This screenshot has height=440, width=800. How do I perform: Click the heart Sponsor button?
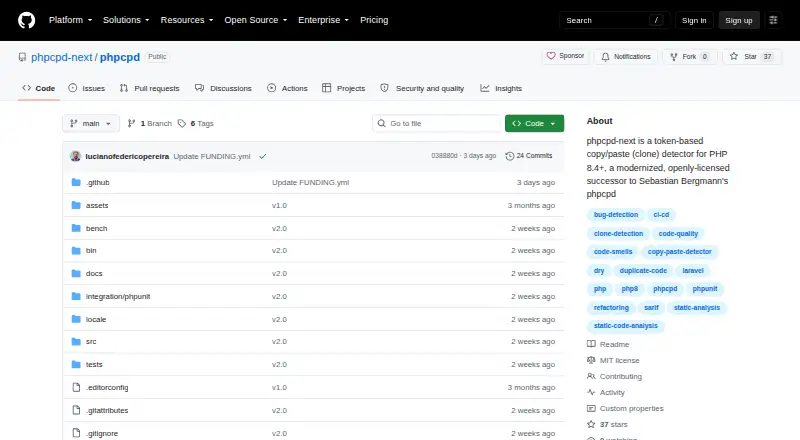[x=565, y=56]
